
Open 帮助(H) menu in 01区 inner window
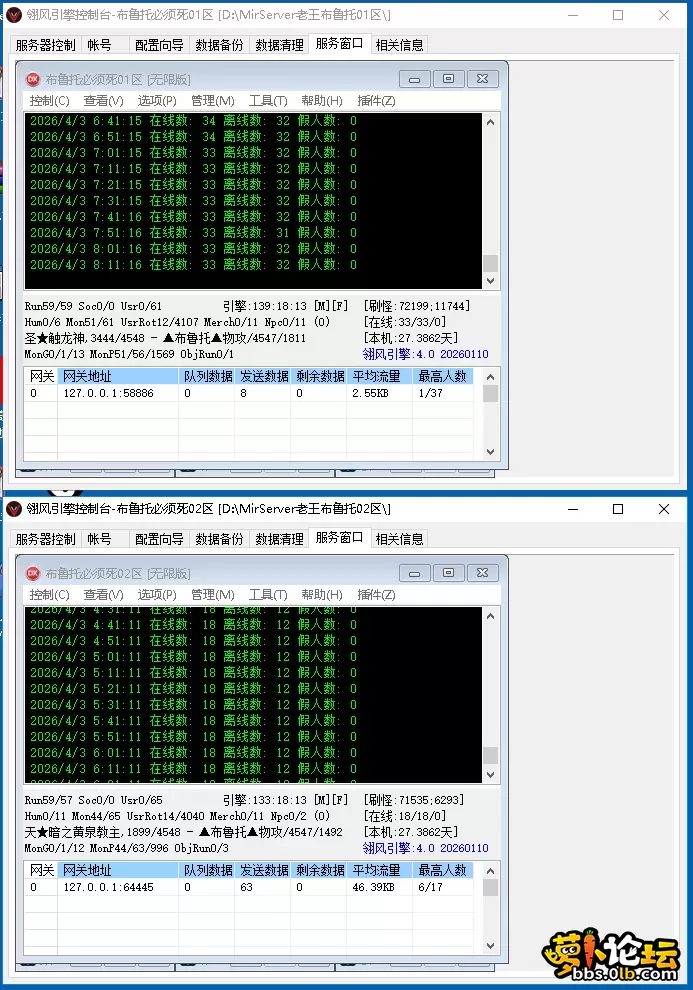322,101
